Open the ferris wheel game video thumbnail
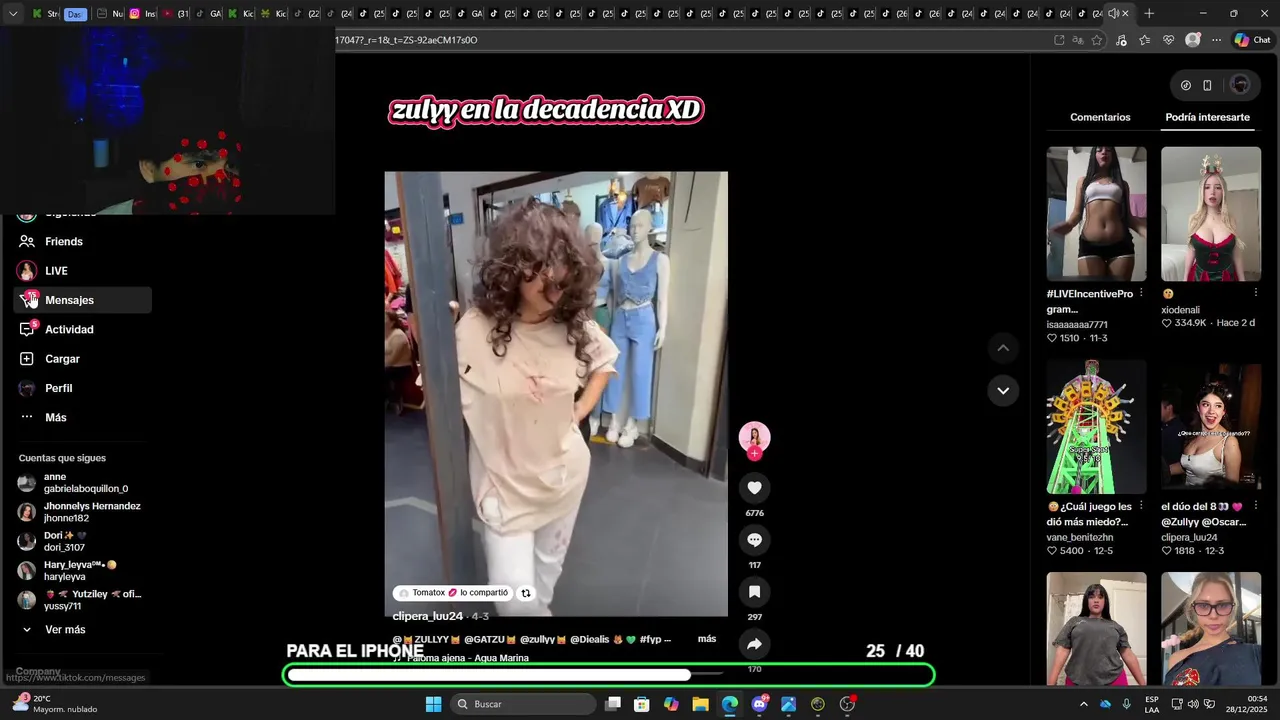The image size is (1280, 720). 1096,427
